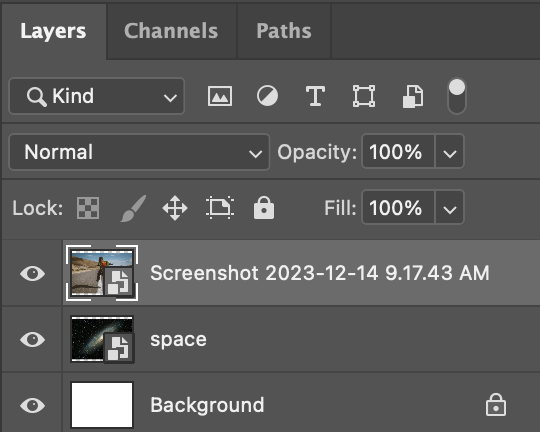Open the Kind filter dropdown
The width and height of the screenshot is (540, 432).
click(97, 96)
